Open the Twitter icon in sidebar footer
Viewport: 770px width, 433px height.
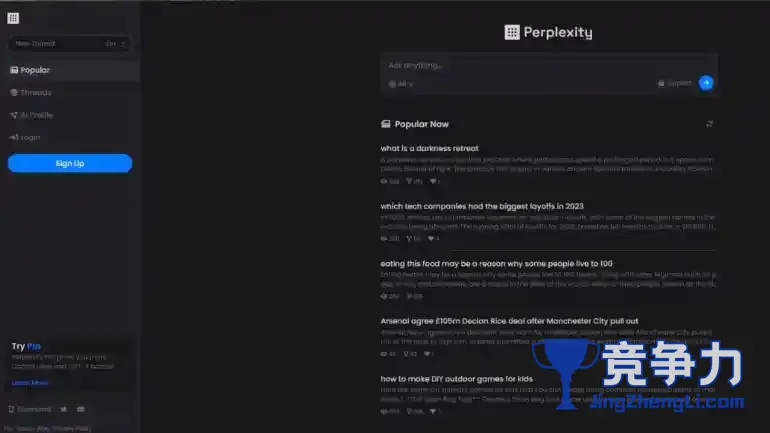(x=64, y=409)
